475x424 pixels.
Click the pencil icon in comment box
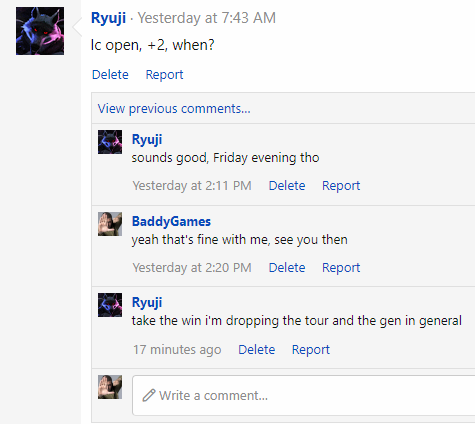point(149,395)
